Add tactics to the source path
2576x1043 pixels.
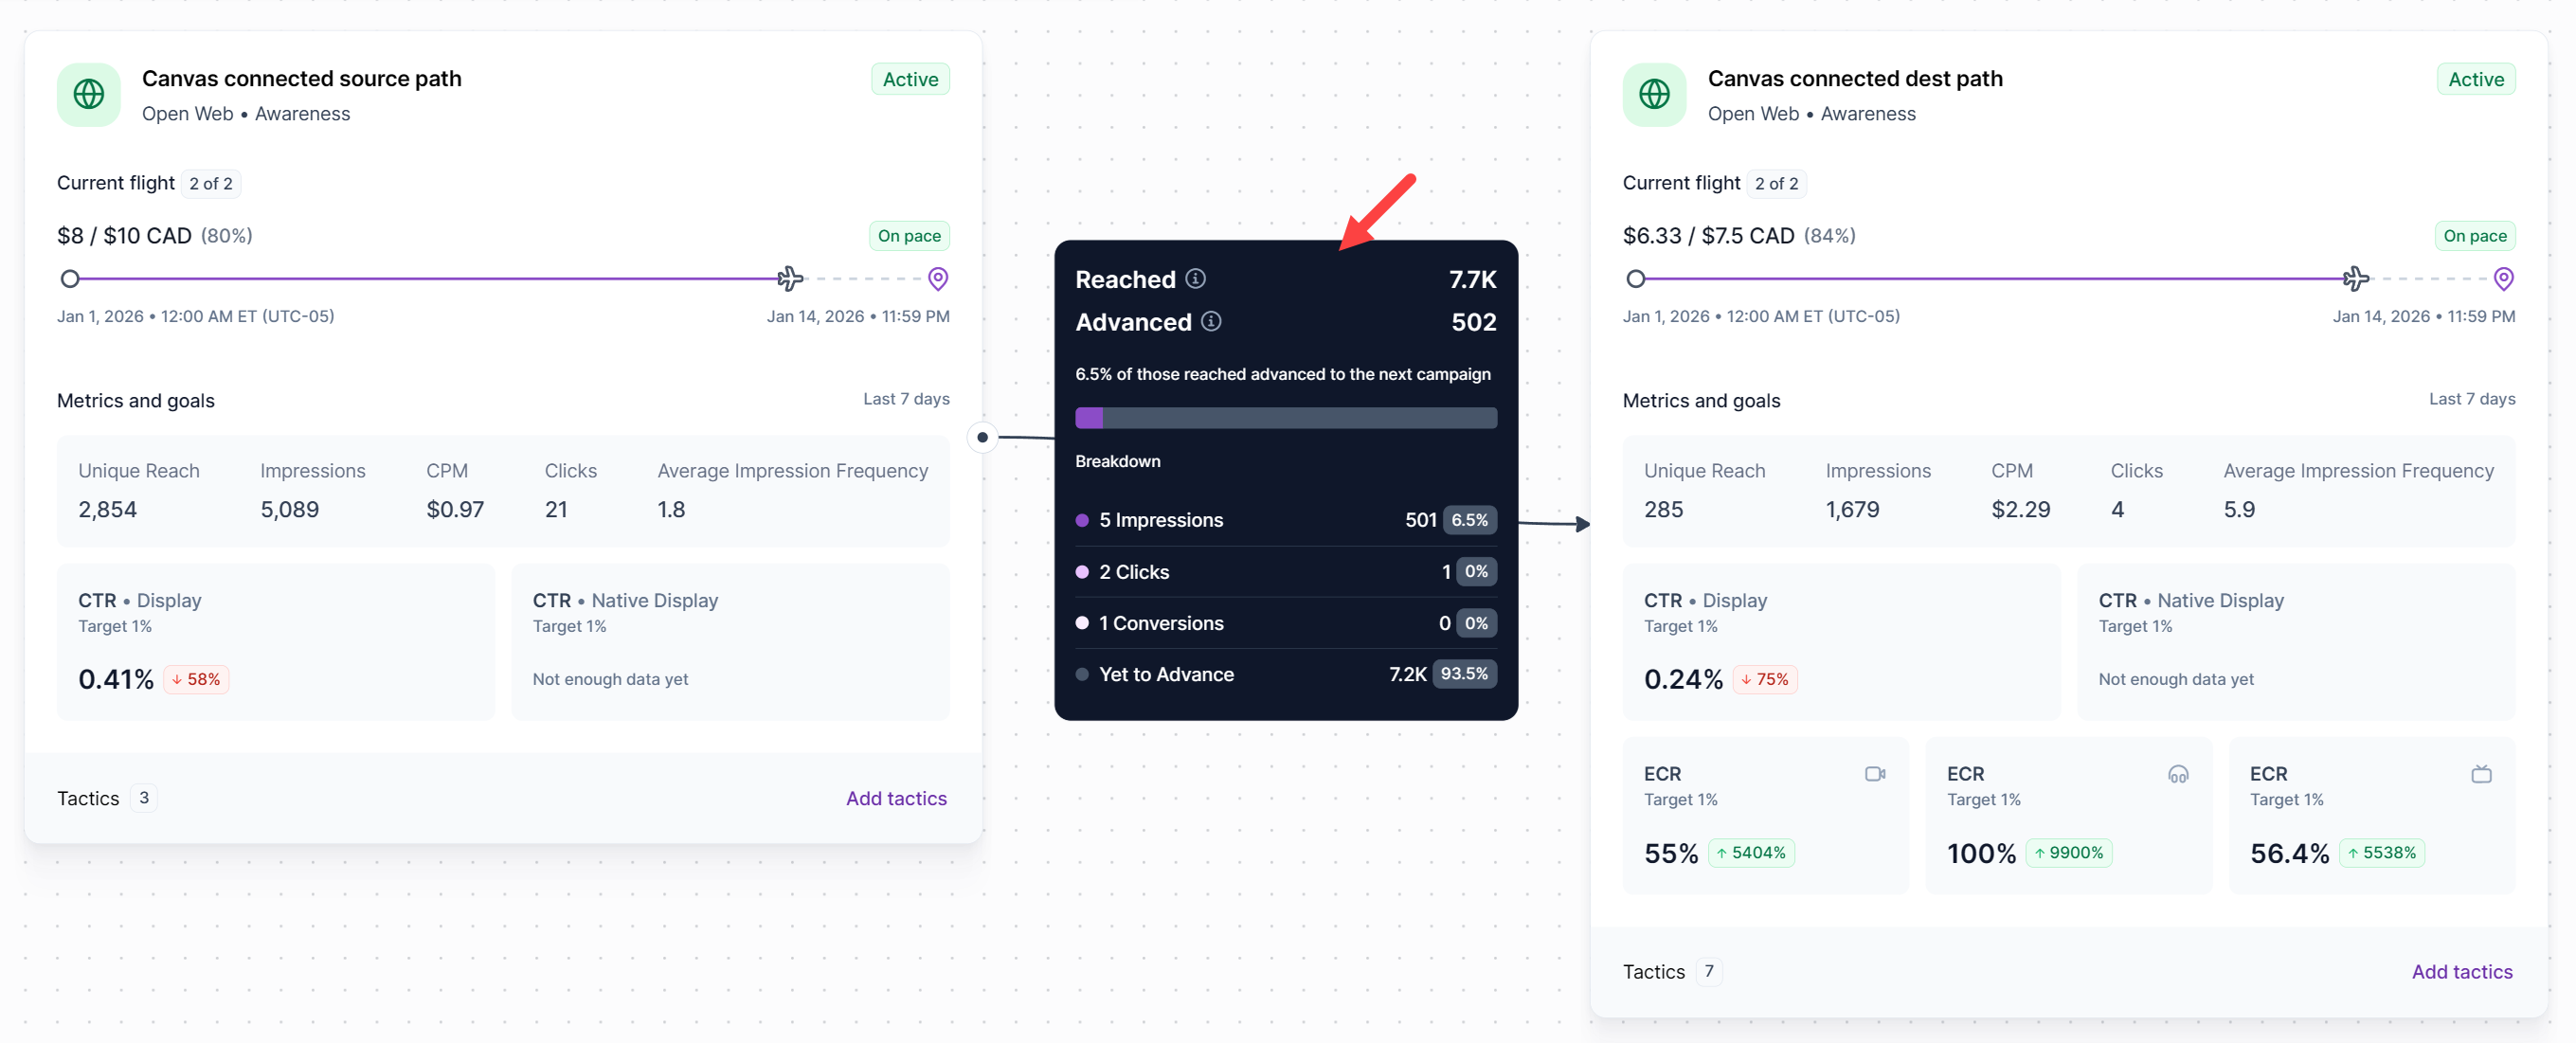(x=896, y=798)
